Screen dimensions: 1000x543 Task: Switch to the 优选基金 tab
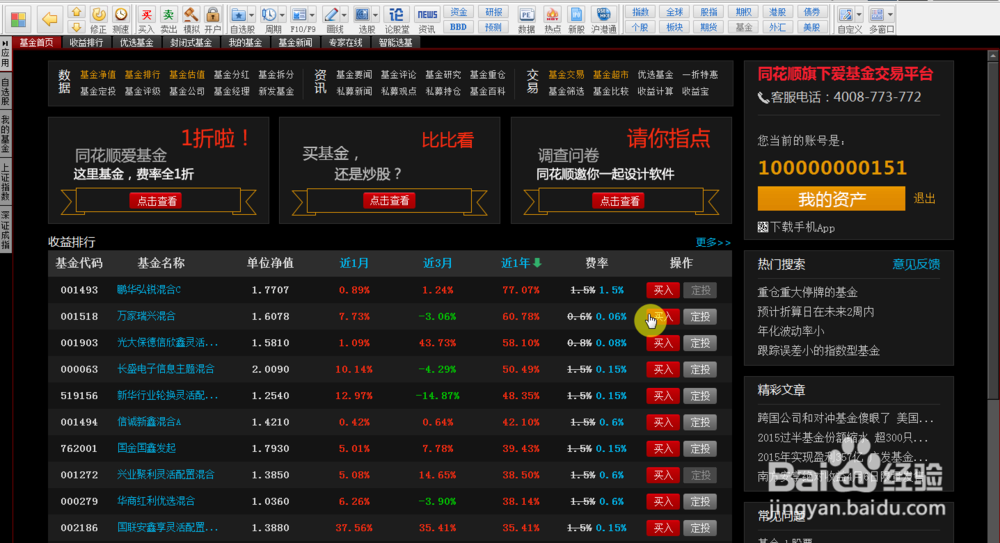(136, 43)
